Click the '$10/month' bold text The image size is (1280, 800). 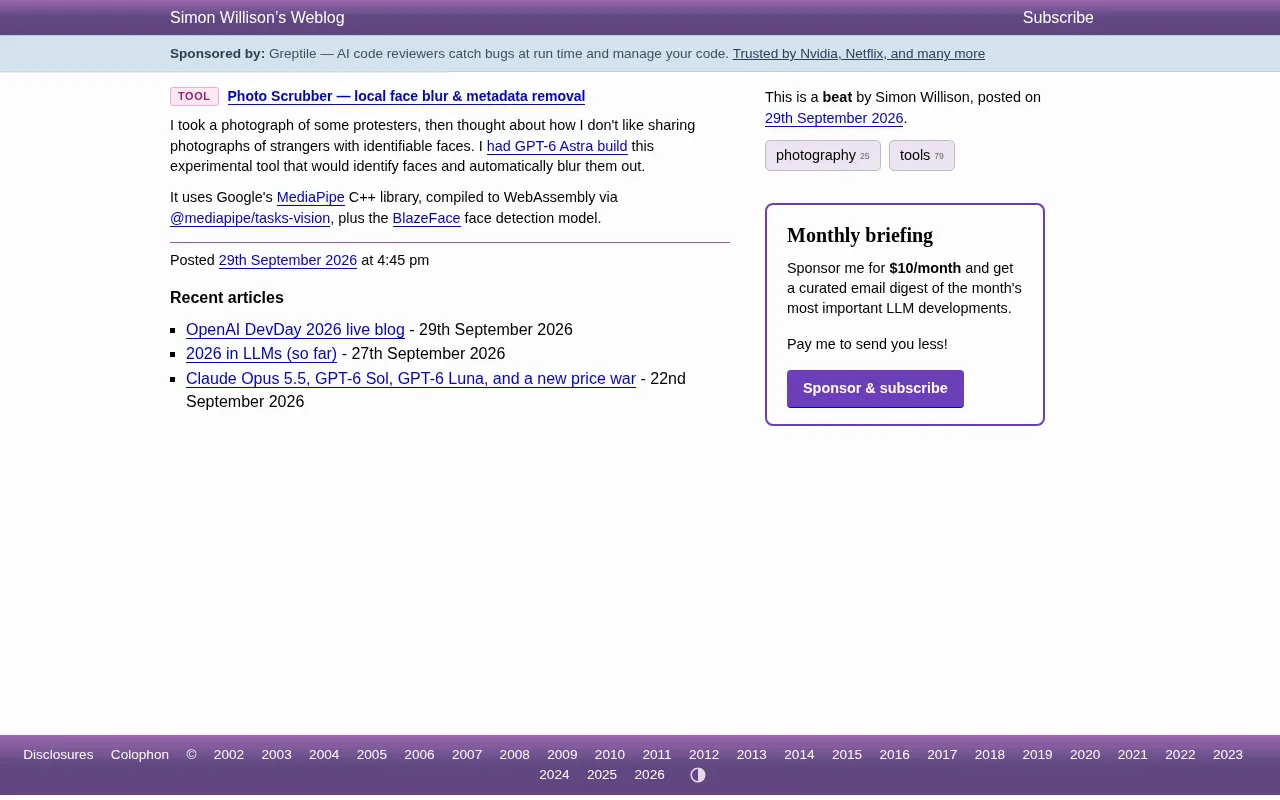tap(925, 268)
